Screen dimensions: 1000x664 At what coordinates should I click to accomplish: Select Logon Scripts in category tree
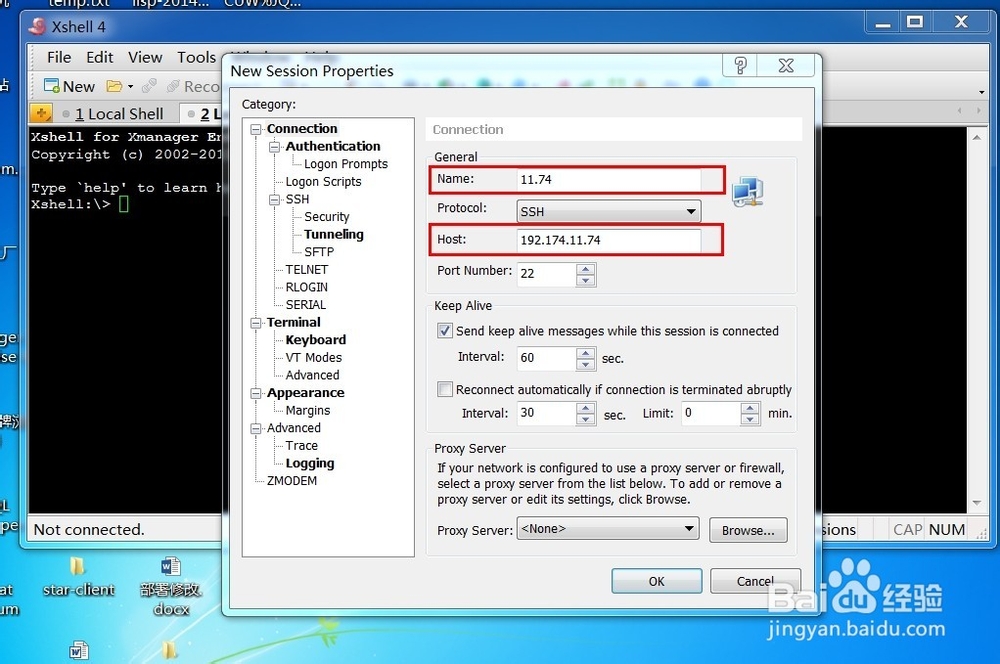[323, 182]
